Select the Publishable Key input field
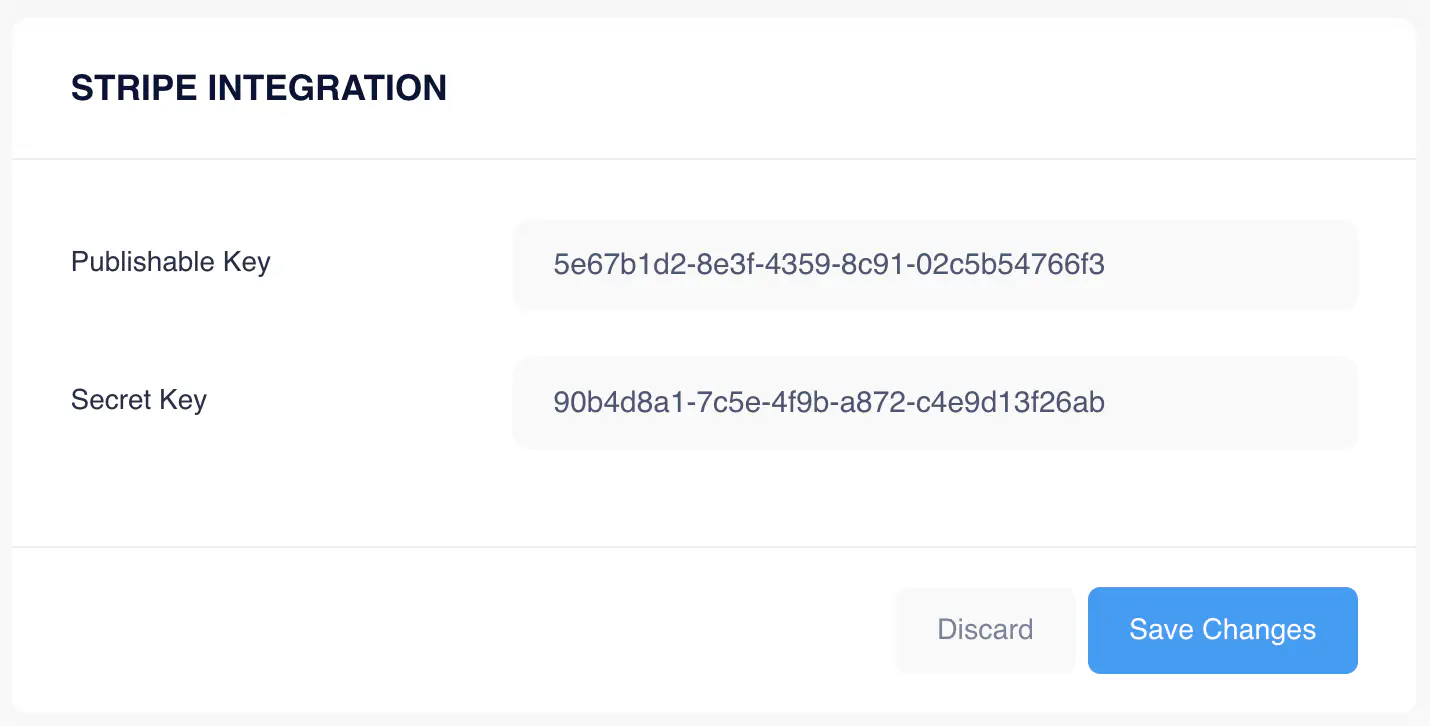The width and height of the screenshot is (1430, 726). pyautogui.click(x=935, y=263)
